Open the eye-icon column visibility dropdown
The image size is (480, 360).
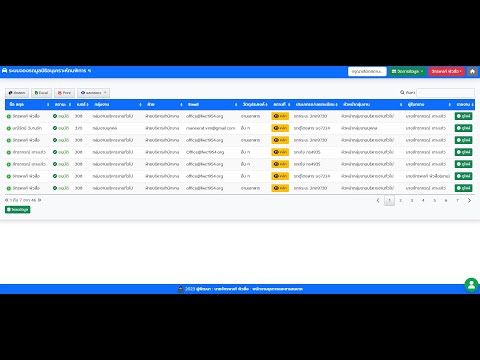point(93,93)
